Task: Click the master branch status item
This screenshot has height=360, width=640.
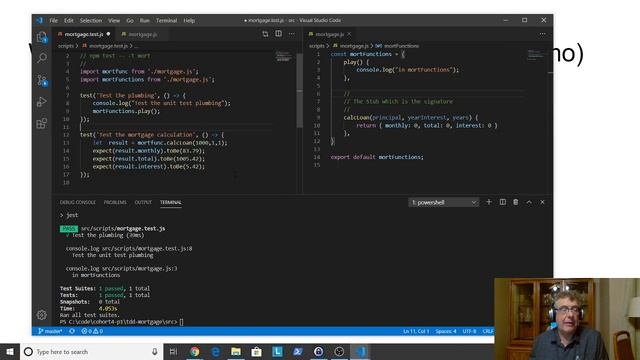Action: pos(50,331)
